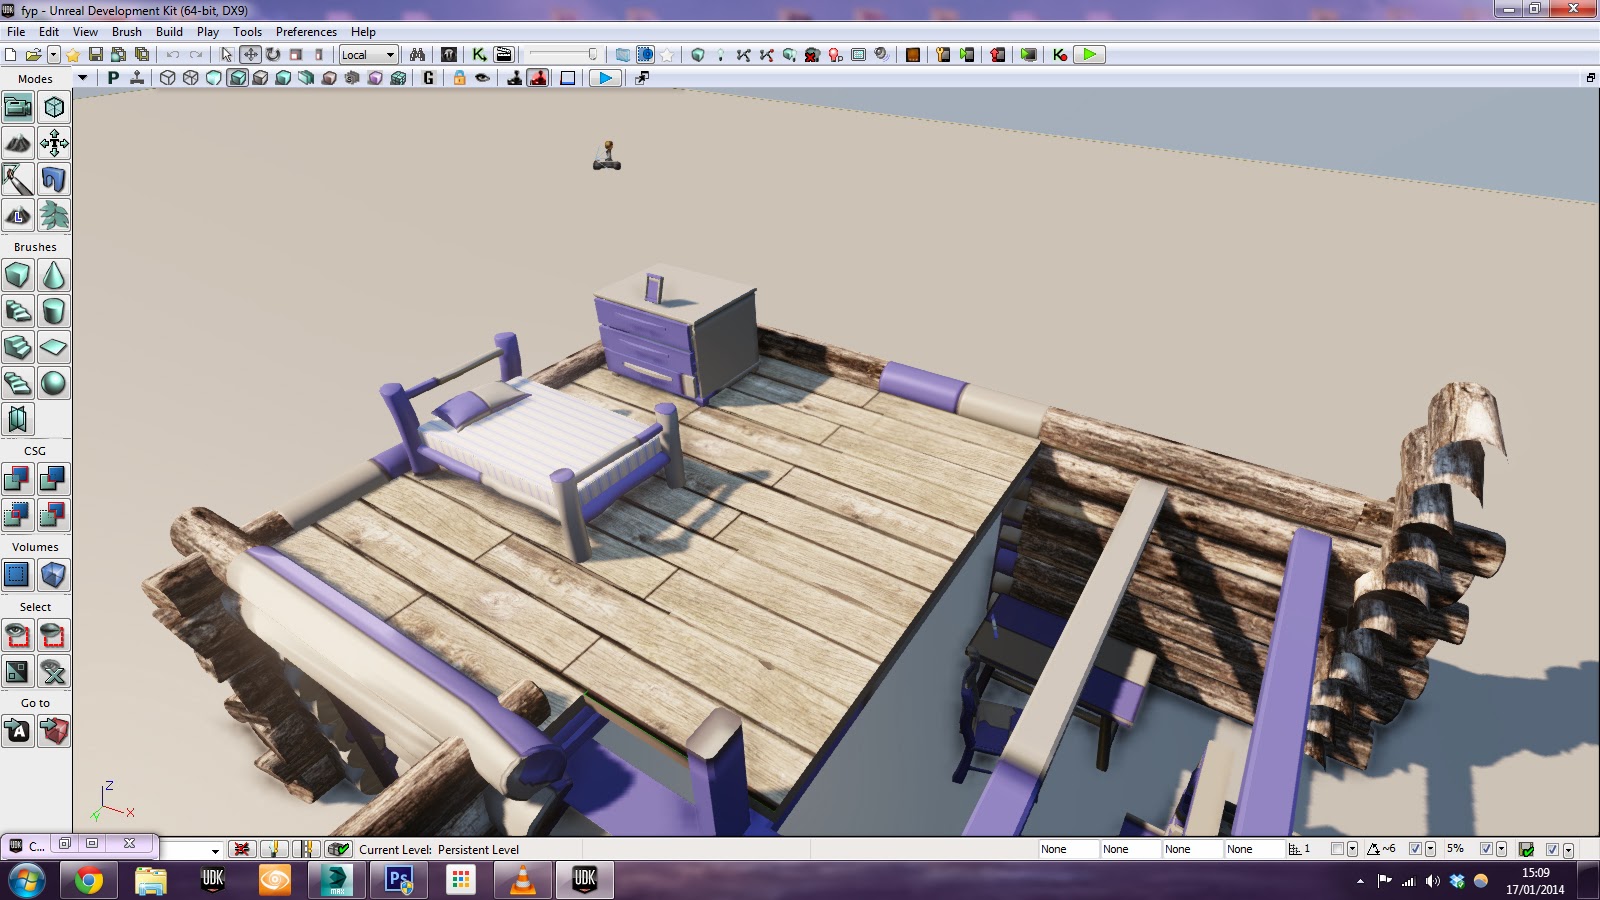Image resolution: width=1600 pixels, height=900 pixels.
Task: Select the rotate widget tool
Action: coord(272,55)
